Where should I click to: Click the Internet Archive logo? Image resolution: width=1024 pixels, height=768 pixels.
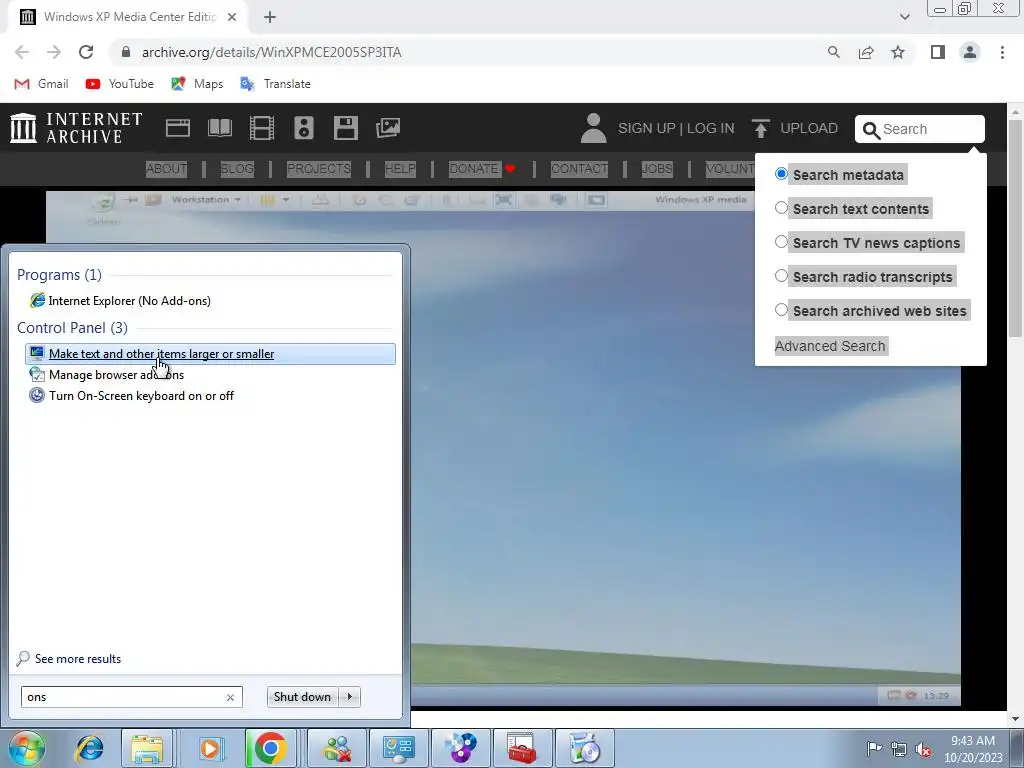point(76,128)
